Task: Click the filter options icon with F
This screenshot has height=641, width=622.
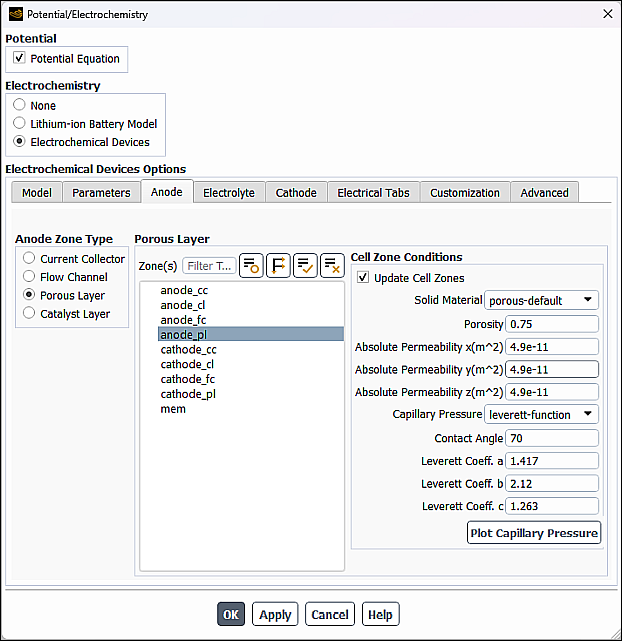Action: point(278,266)
